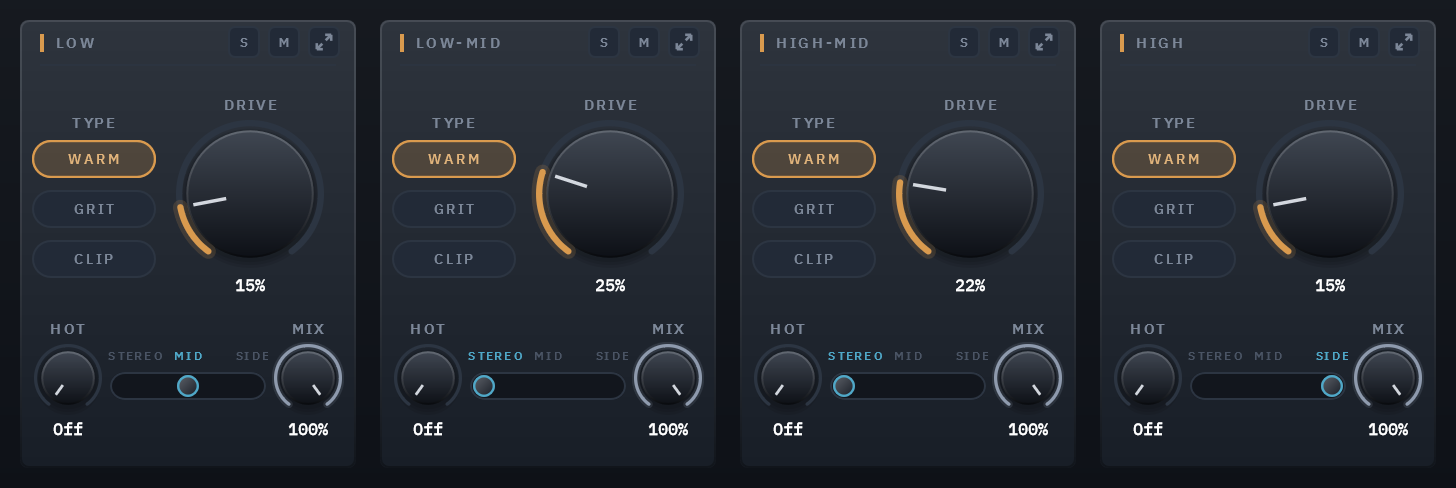Click the HIGH-MID band DRIVE knob
Viewport: 1456px width, 488px height.
[x=970, y=194]
